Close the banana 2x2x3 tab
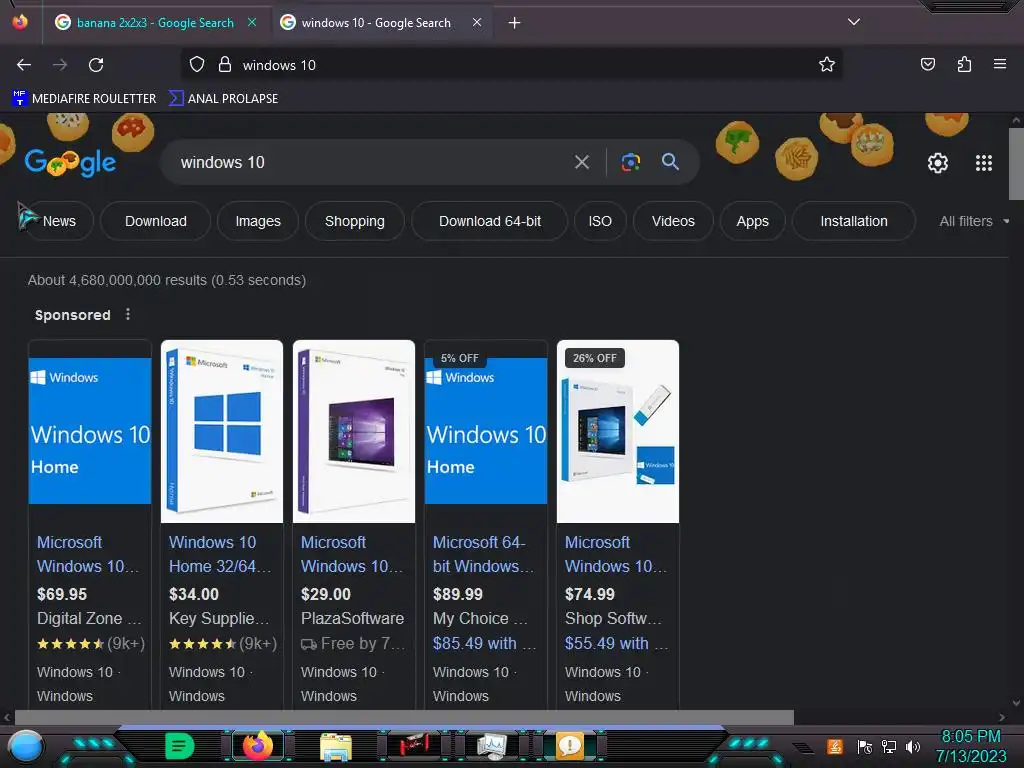1024x768 pixels. pyautogui.click(x=252, y=22)
